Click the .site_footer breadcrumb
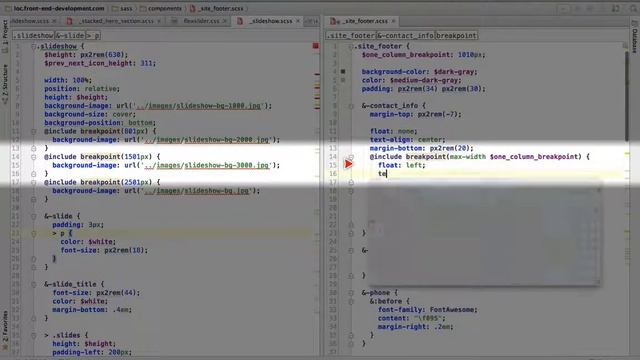Viewport: 640px width, 360px height. click(351, 36)
